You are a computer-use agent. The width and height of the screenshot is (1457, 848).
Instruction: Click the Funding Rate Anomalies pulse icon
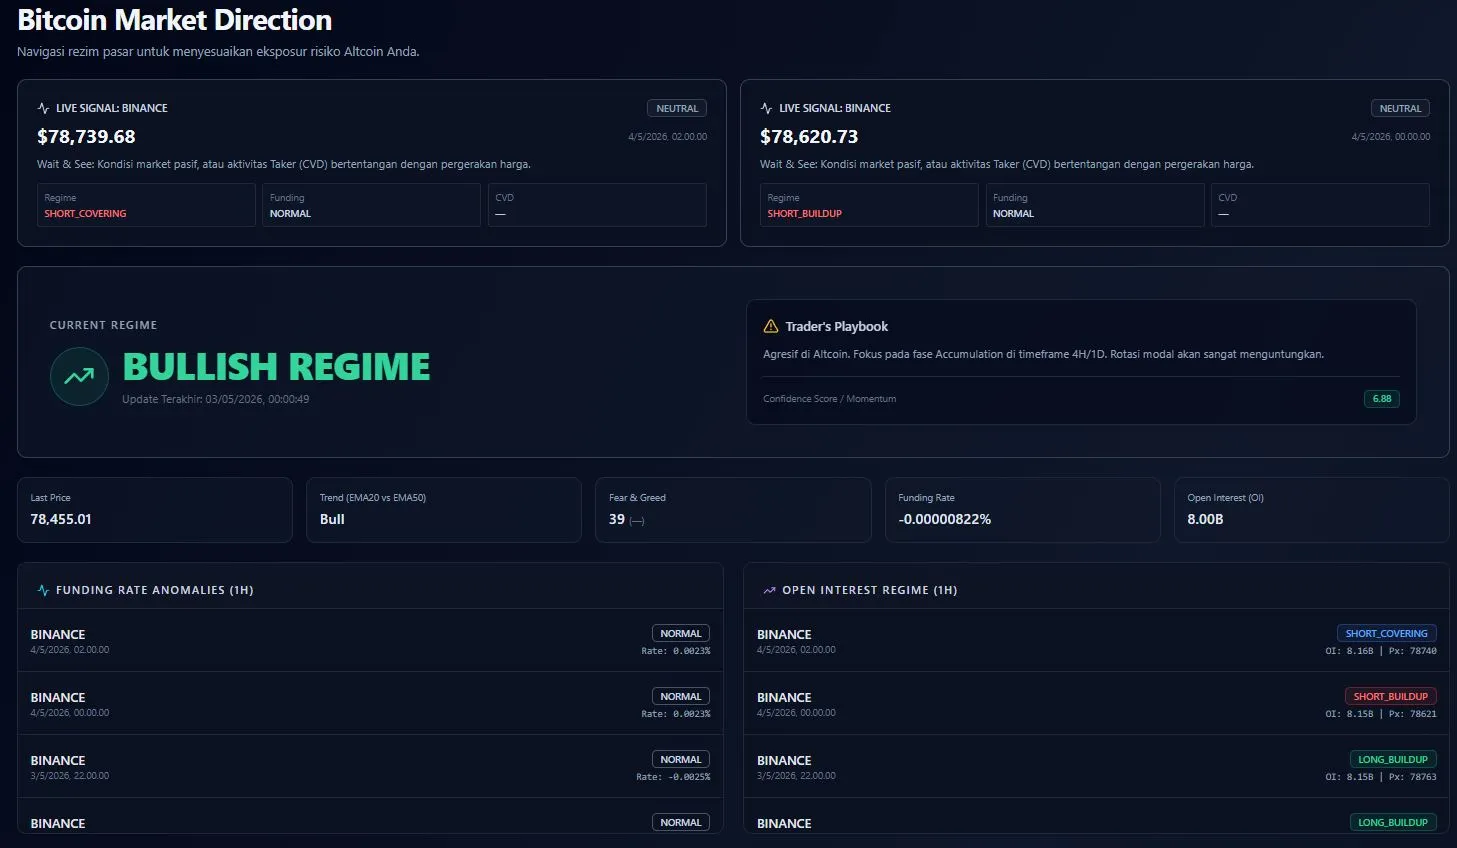[x=43, y=590]
